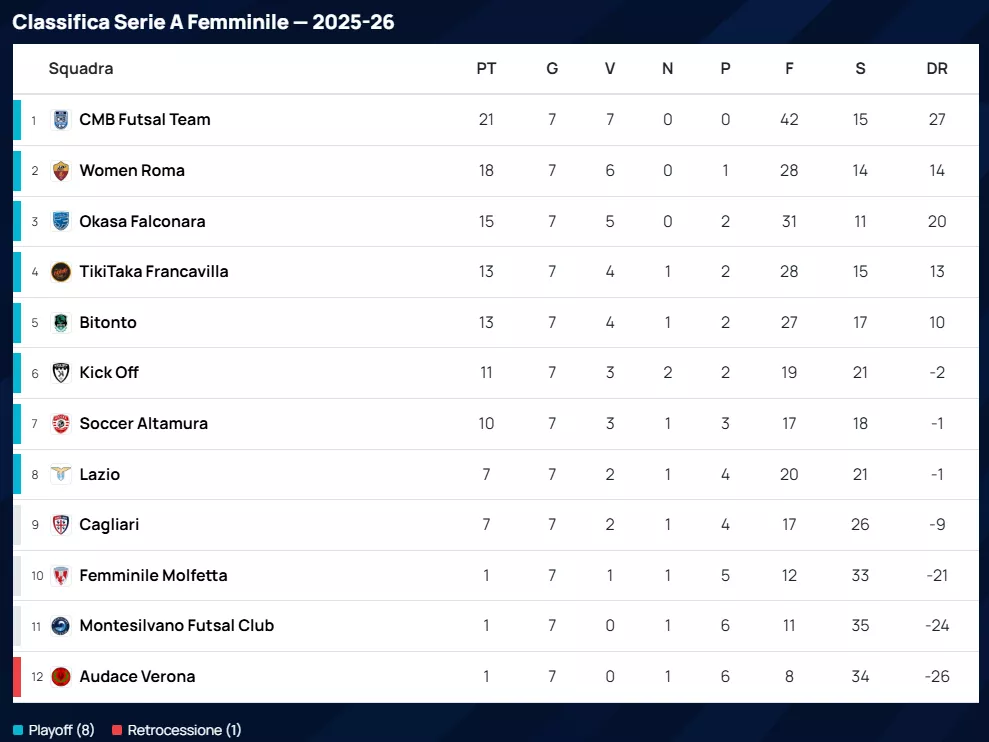989x742 pixels.
Task: Click the TikiTaka Francavilla round logo
Action: coord(61,272)
